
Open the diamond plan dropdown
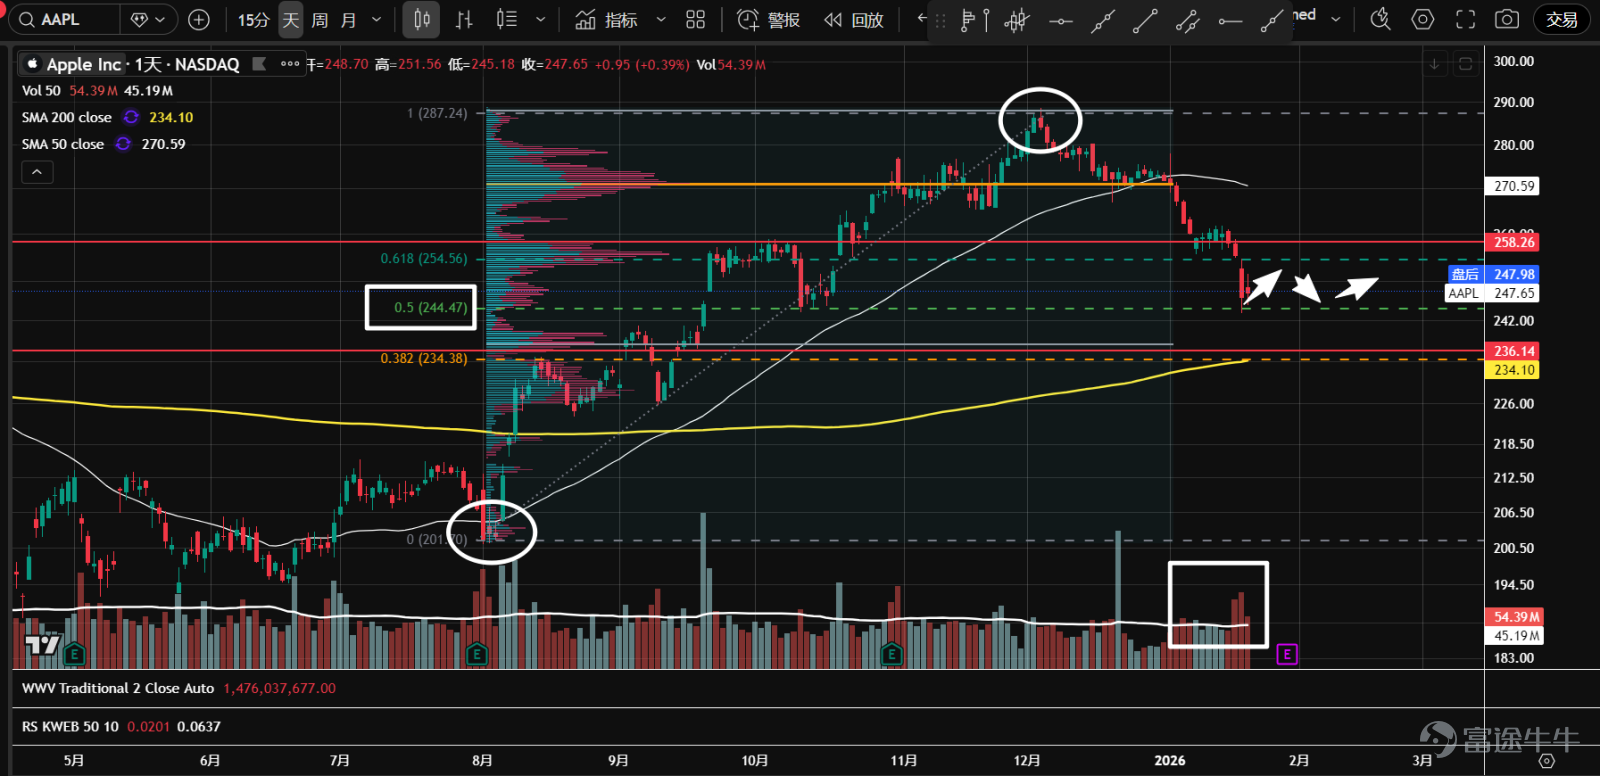148,19
